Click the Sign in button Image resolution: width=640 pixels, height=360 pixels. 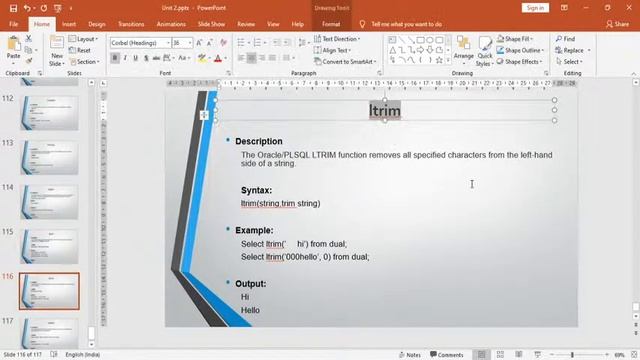click(x=535, y=8)
